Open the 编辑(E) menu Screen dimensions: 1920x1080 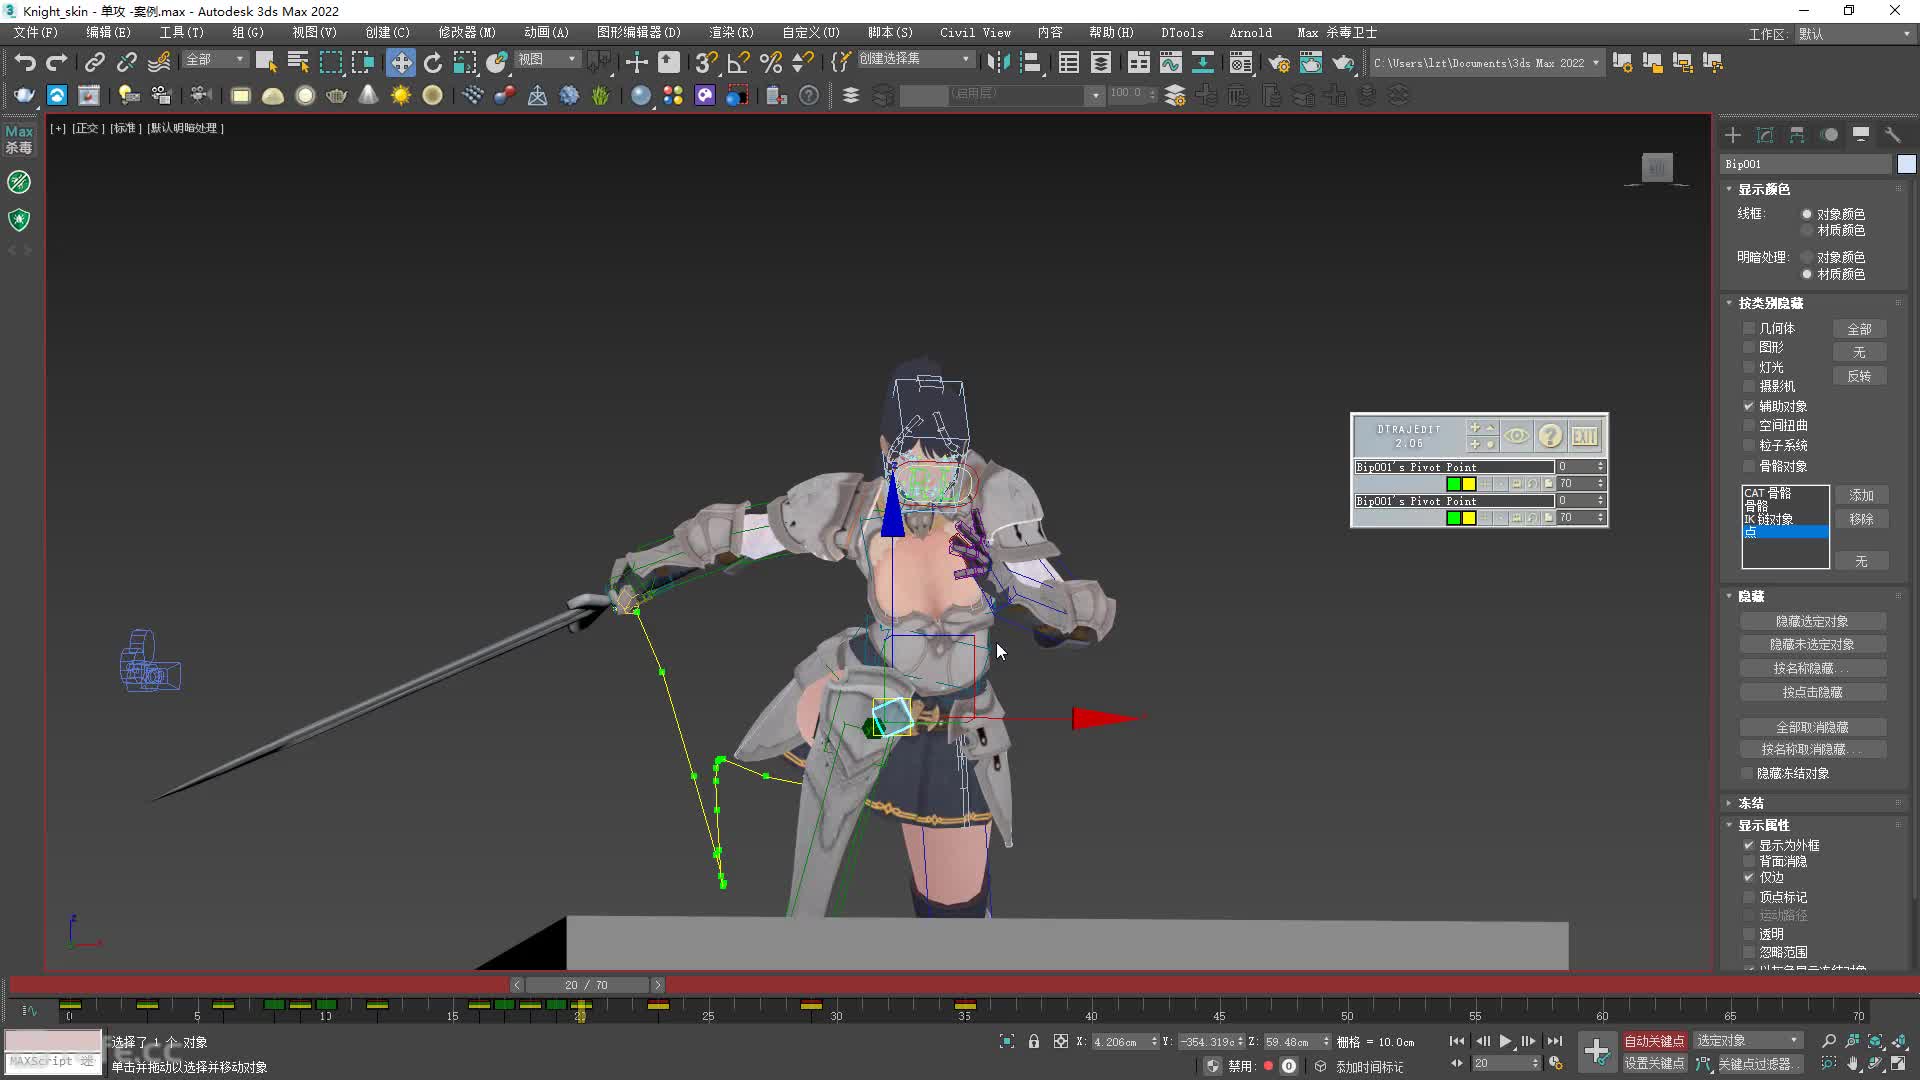[108, 33]
